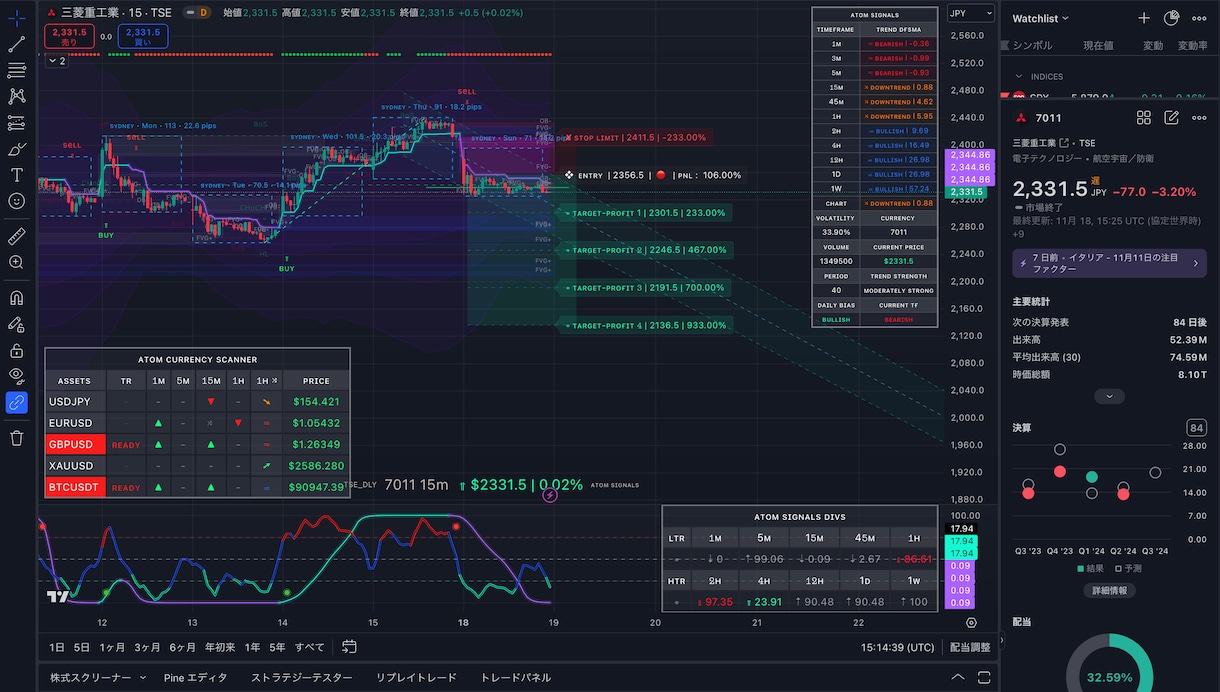Select the BTCUSDT row in currency scanner
The image size is (1220, 692).
tap(197, 487)
